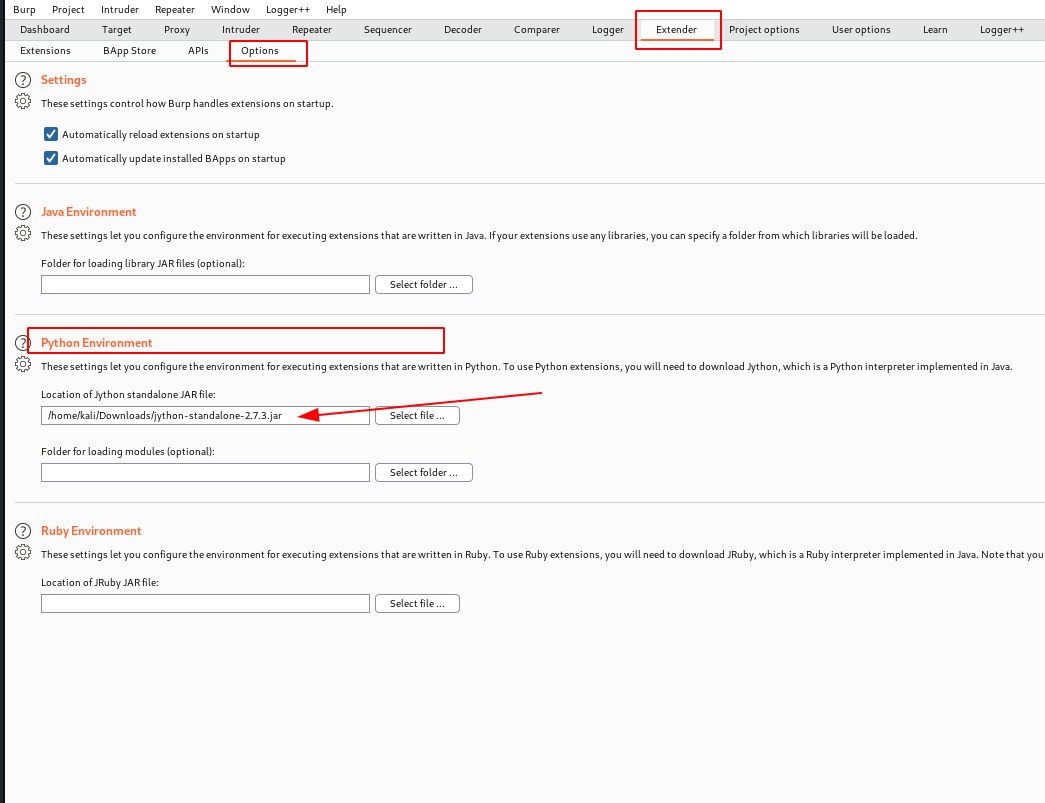Focus the Java library JAR folder field

click(205, 285)
